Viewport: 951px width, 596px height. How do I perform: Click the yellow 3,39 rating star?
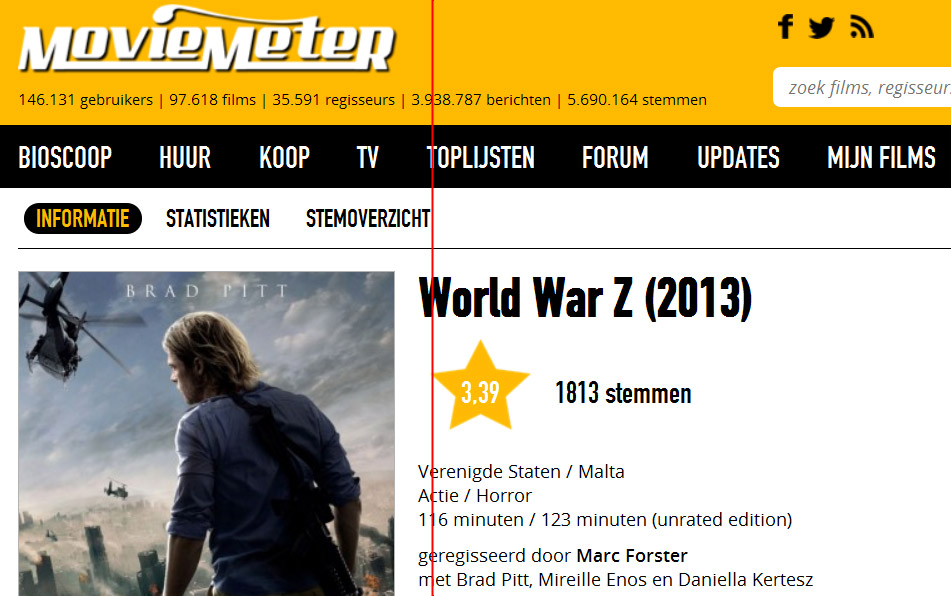[x=481, y=387]
